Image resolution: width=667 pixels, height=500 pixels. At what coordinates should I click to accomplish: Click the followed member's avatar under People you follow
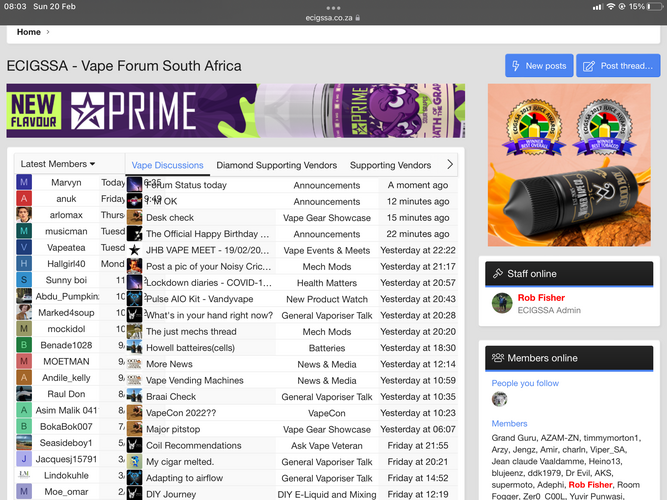point(499,399)
